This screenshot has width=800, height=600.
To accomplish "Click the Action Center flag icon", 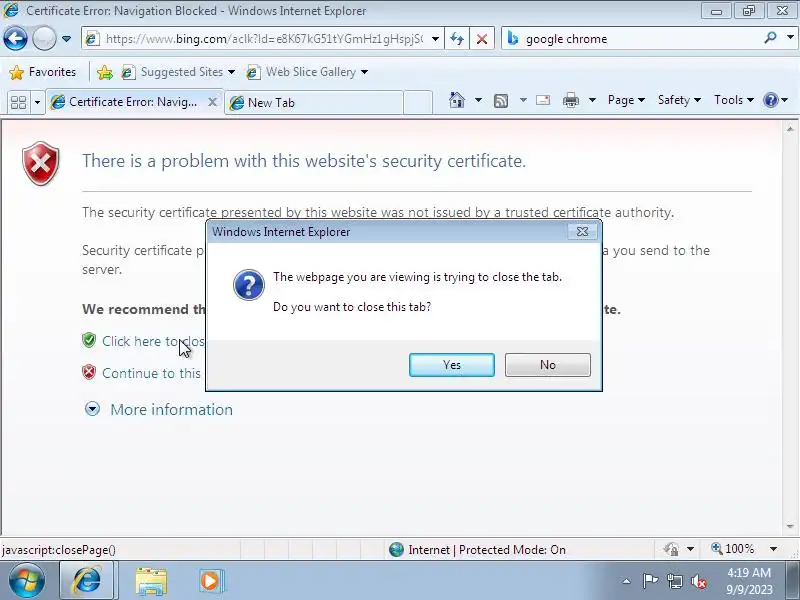I will pyautogui.click(x=649, y=581).
